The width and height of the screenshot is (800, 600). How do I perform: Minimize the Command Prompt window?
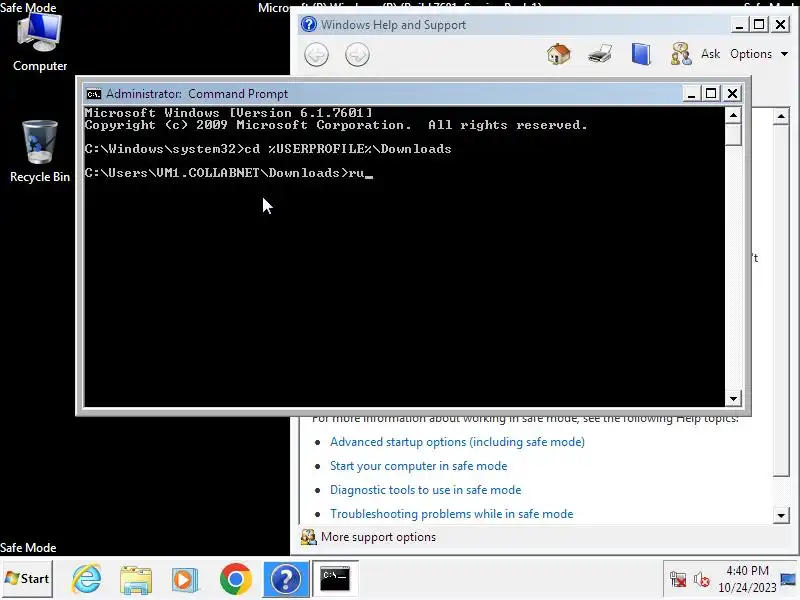point(691,93)
